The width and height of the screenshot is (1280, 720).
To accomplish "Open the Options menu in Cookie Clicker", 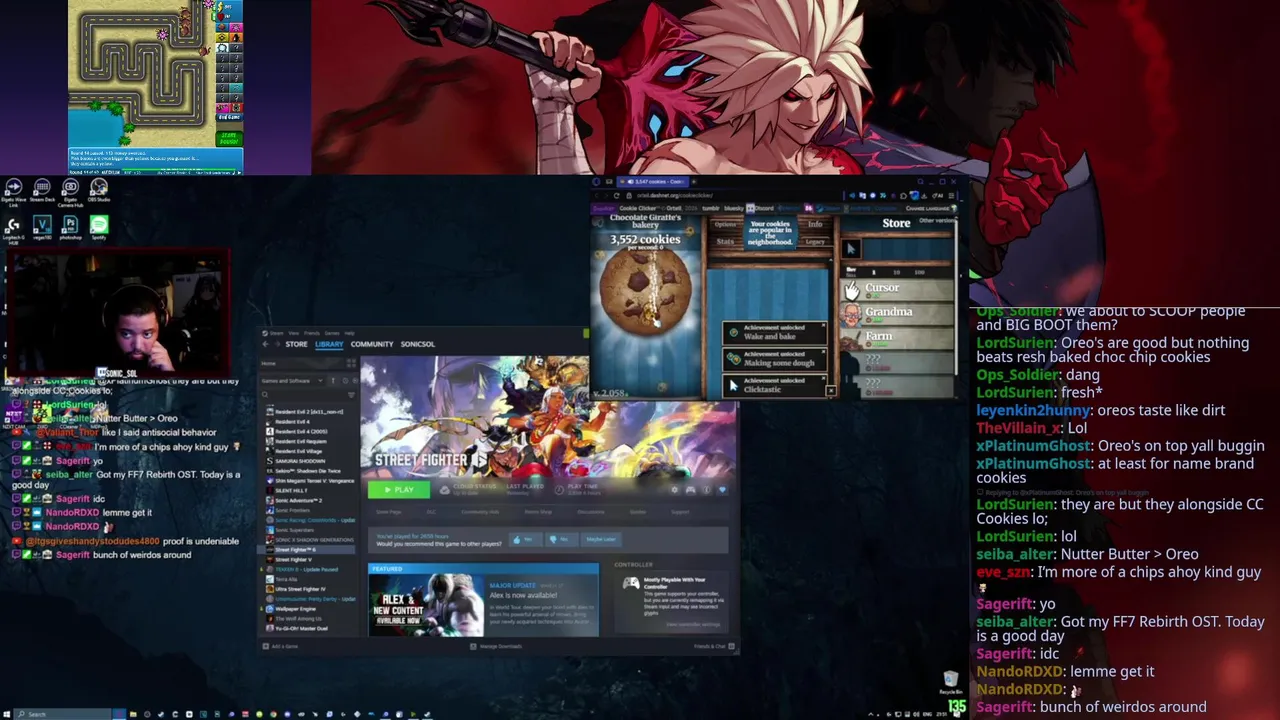I will [725, 225].
